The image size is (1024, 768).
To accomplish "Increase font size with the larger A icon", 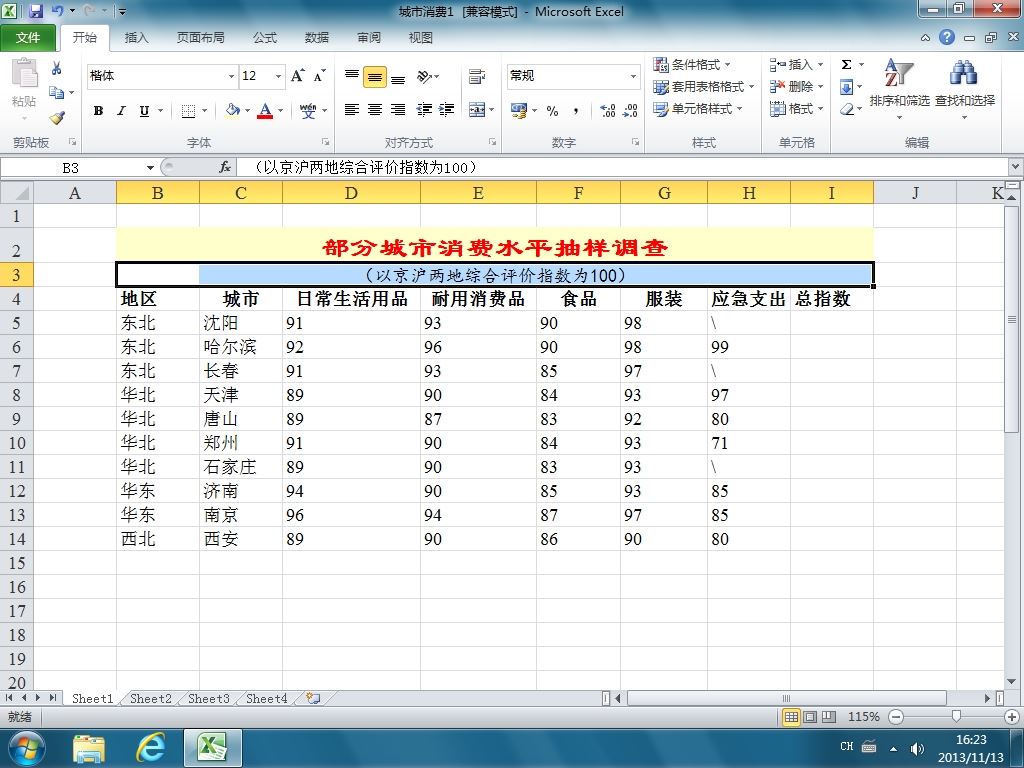I will (x=297, y=76).
